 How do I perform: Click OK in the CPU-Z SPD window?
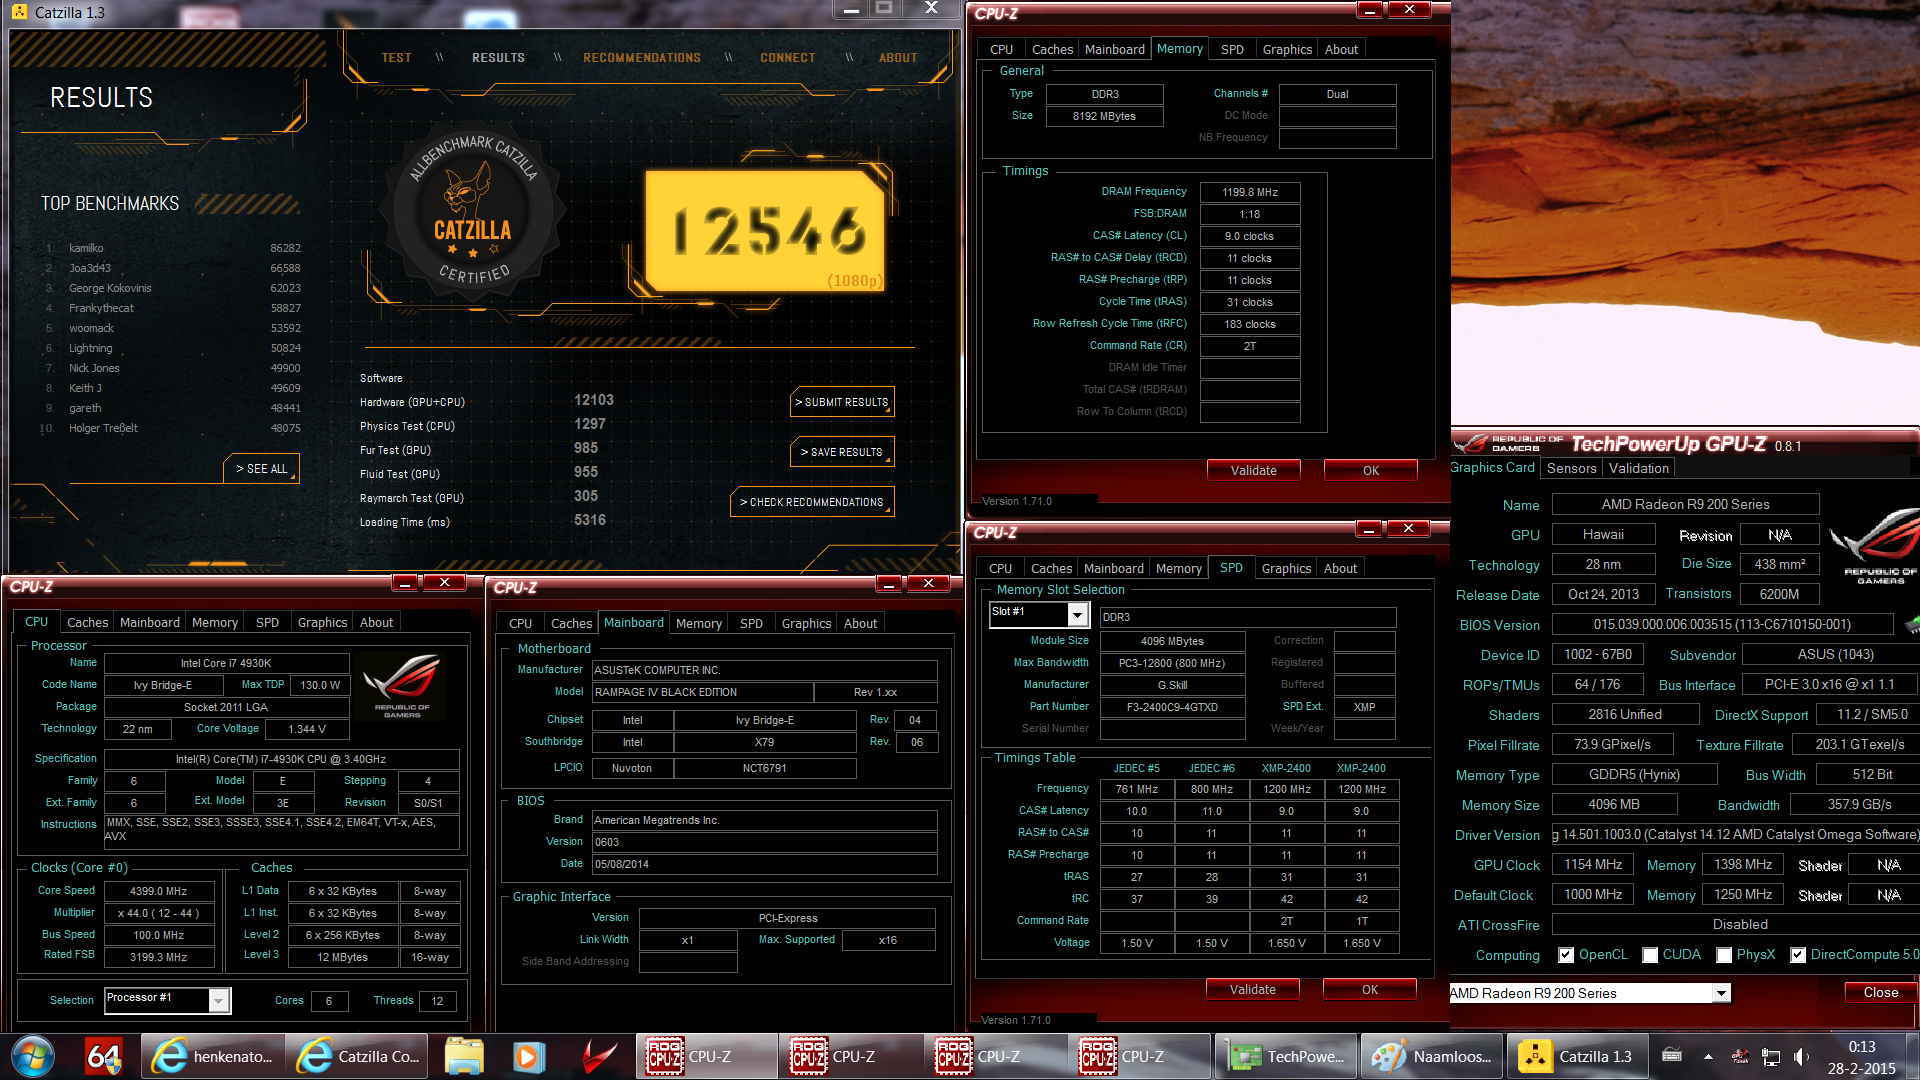click(x=1370, y=989)
